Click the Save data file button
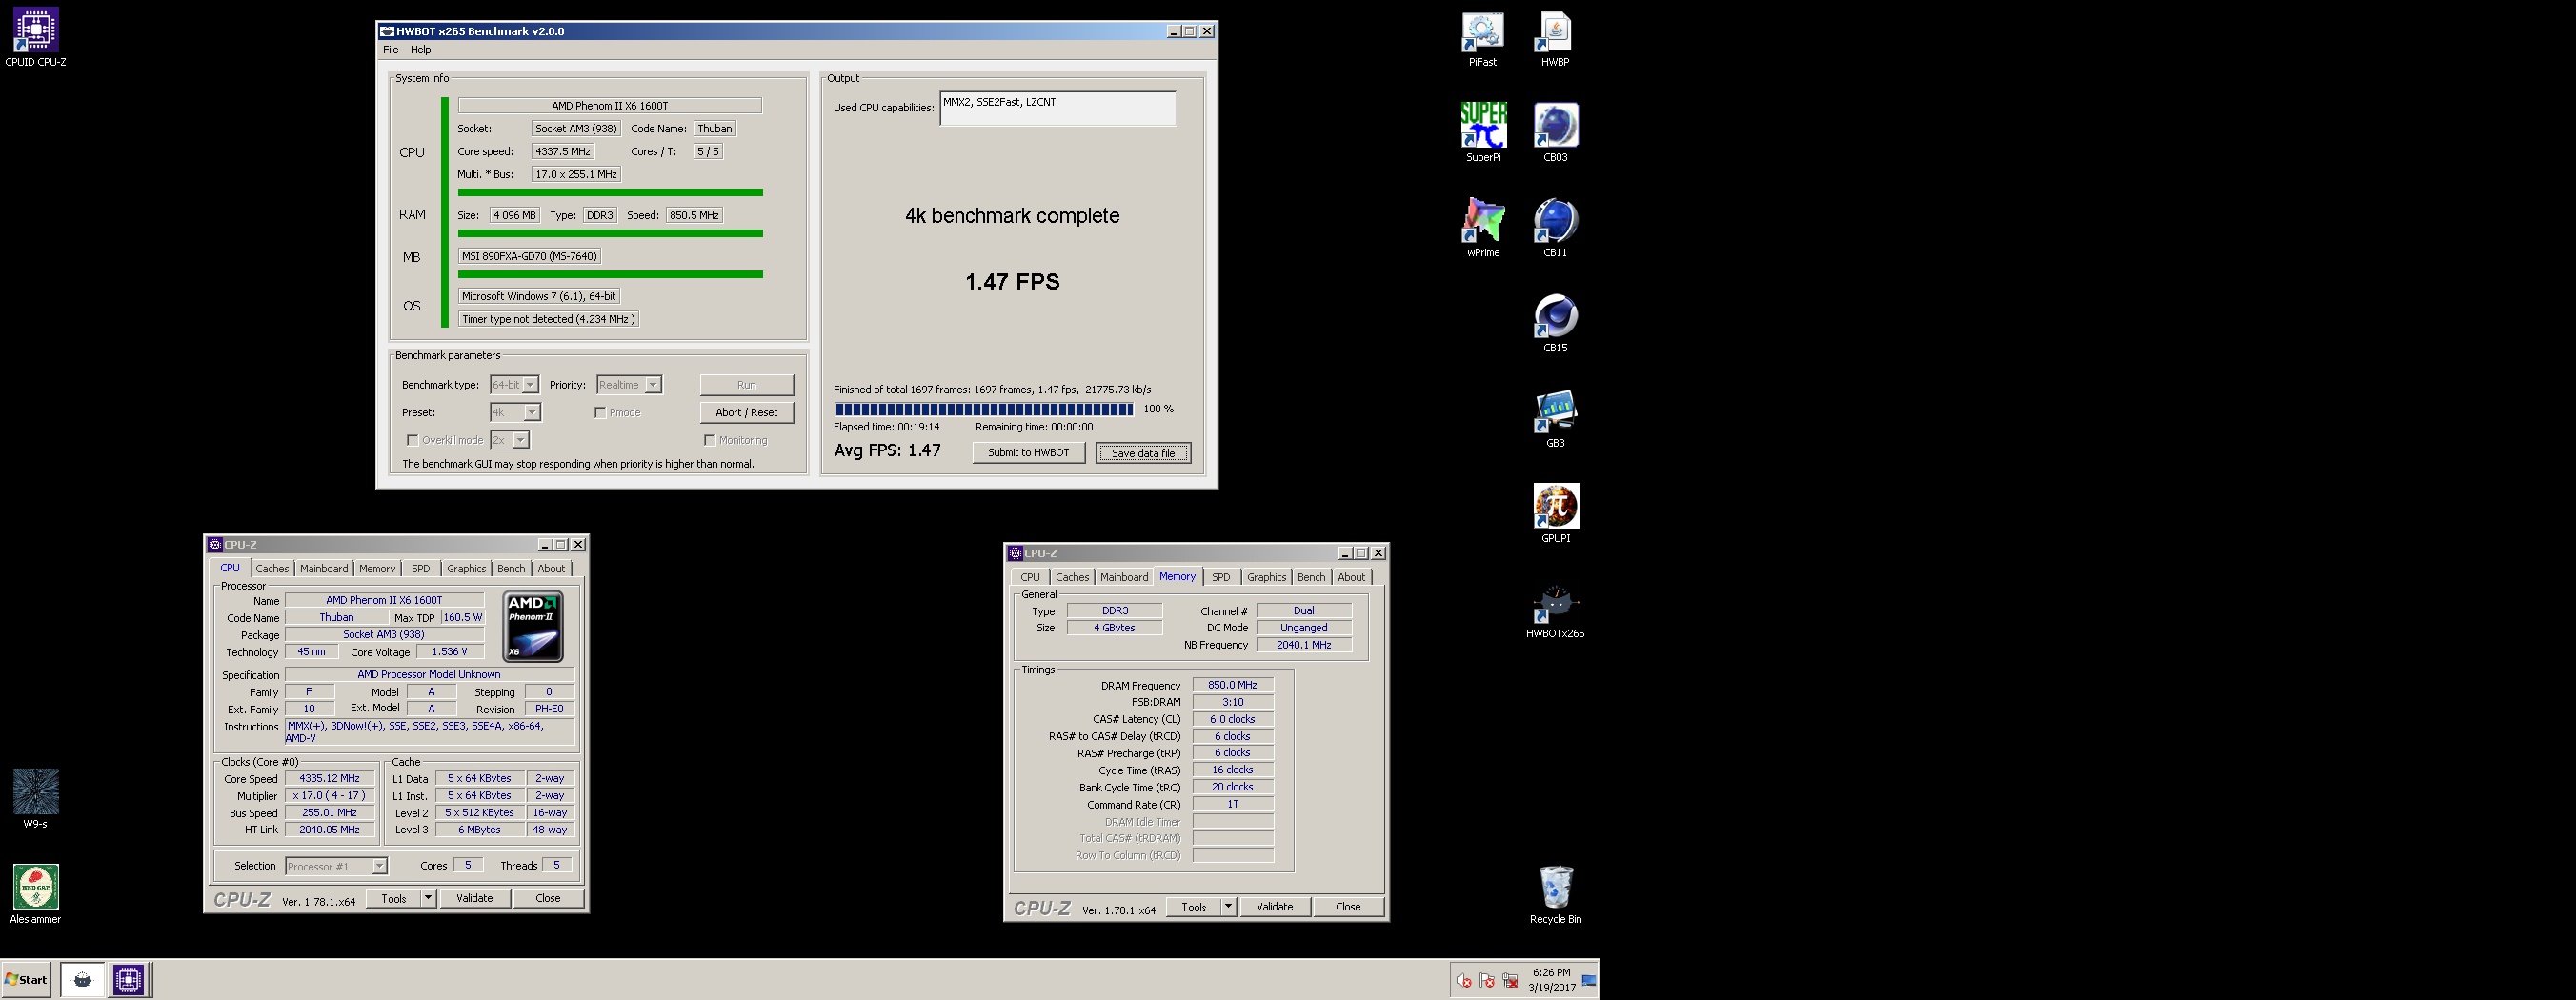2576x1000 pixels. tap(1143, 453)
